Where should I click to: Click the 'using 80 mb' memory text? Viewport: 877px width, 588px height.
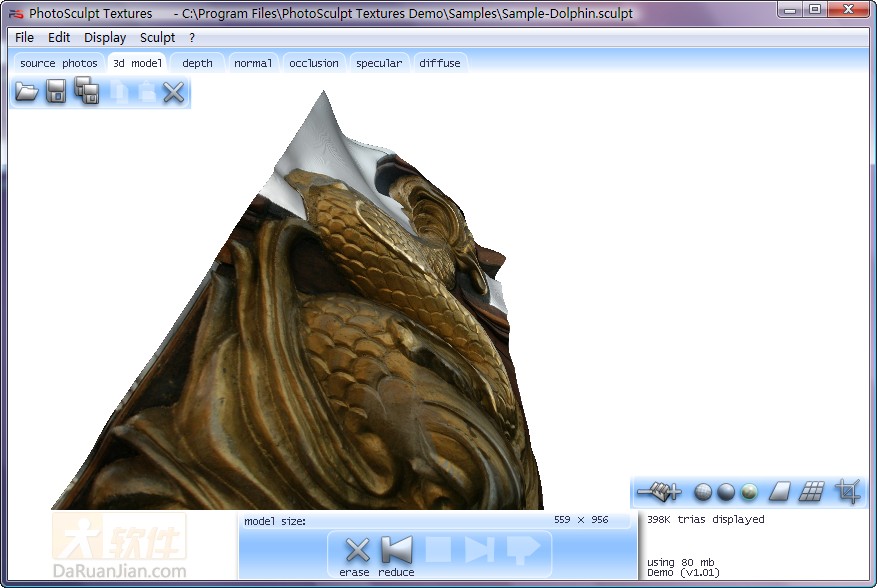(x=681, y=562)
